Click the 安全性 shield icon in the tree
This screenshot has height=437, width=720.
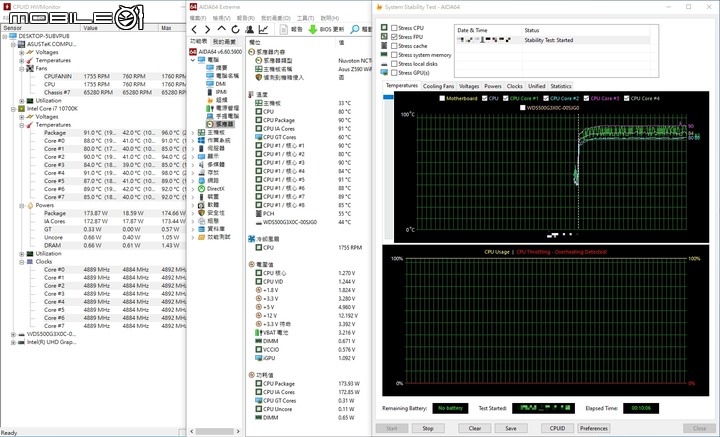[x=201, y=213]
